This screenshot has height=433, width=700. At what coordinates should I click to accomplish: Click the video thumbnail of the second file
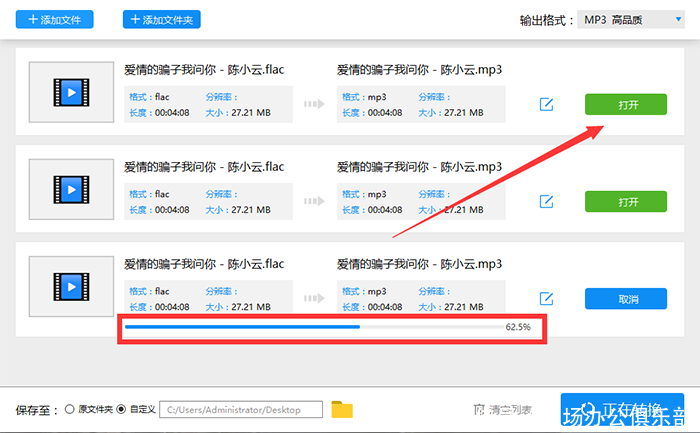tap(71, 189)
